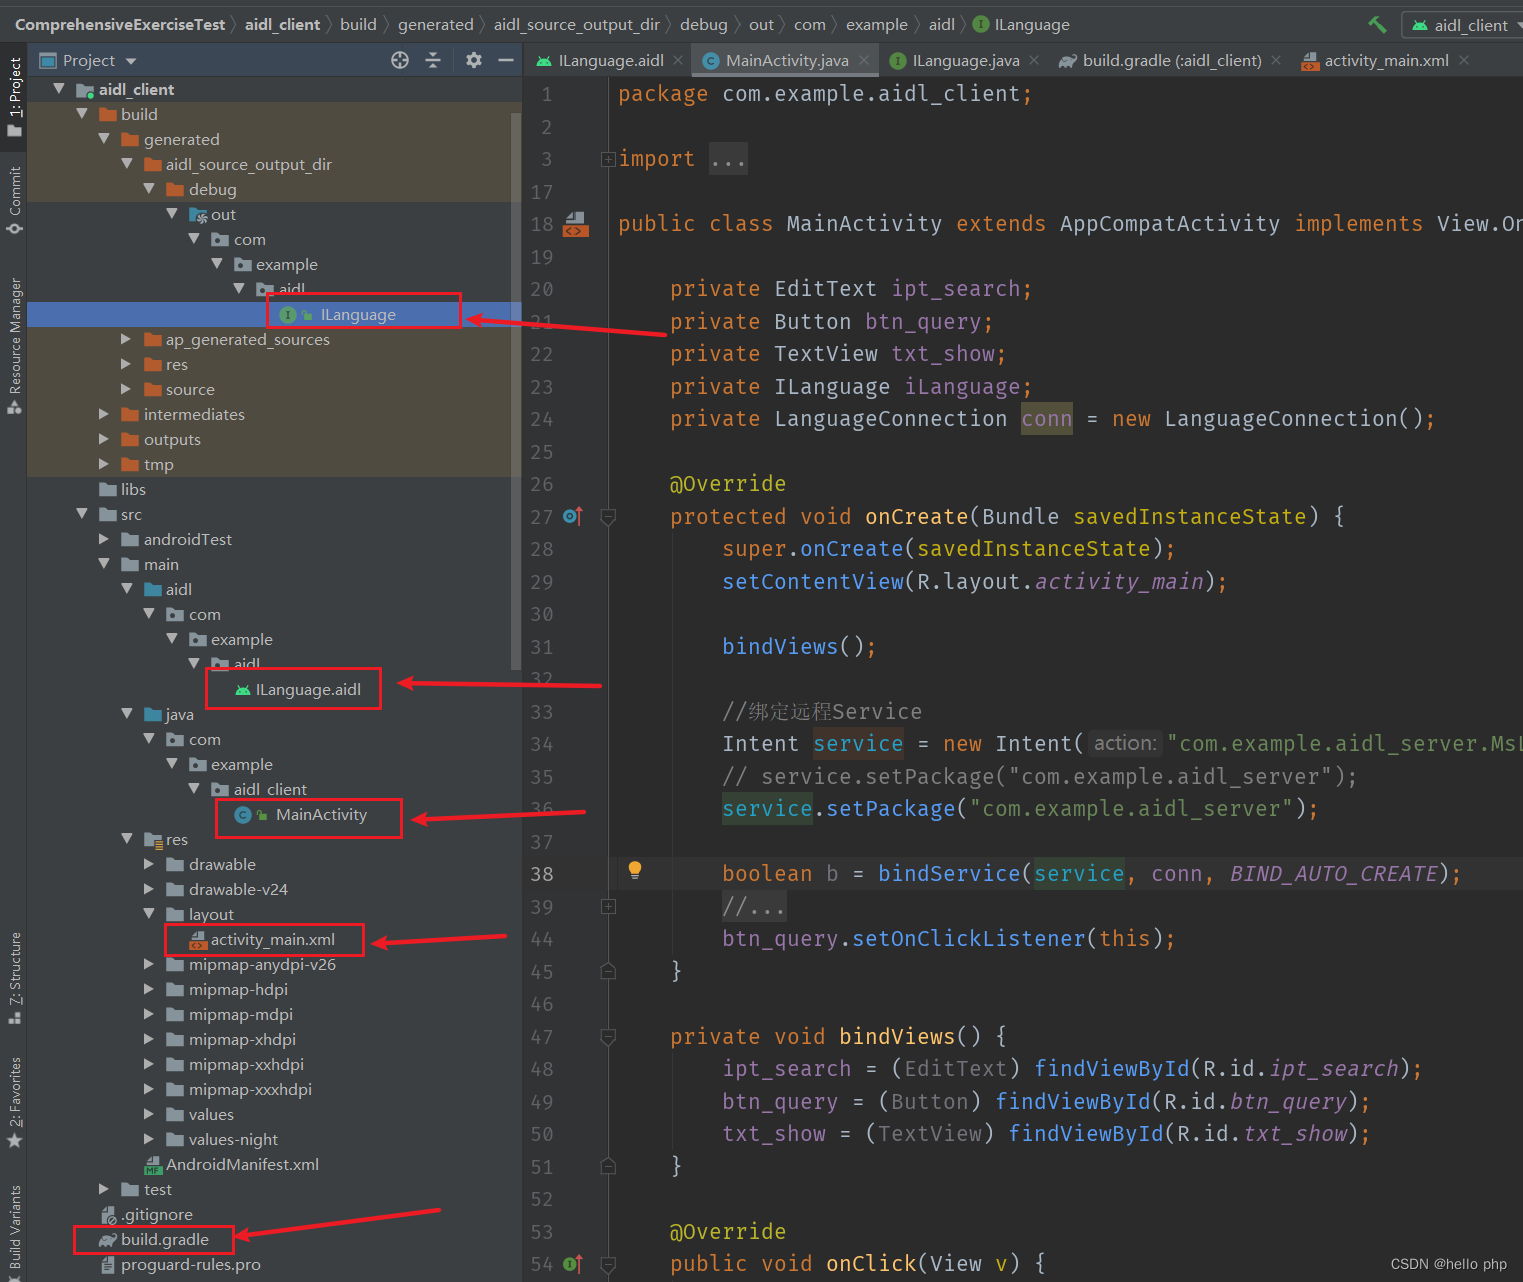Expand the androidTest folder

pos(104,539)
